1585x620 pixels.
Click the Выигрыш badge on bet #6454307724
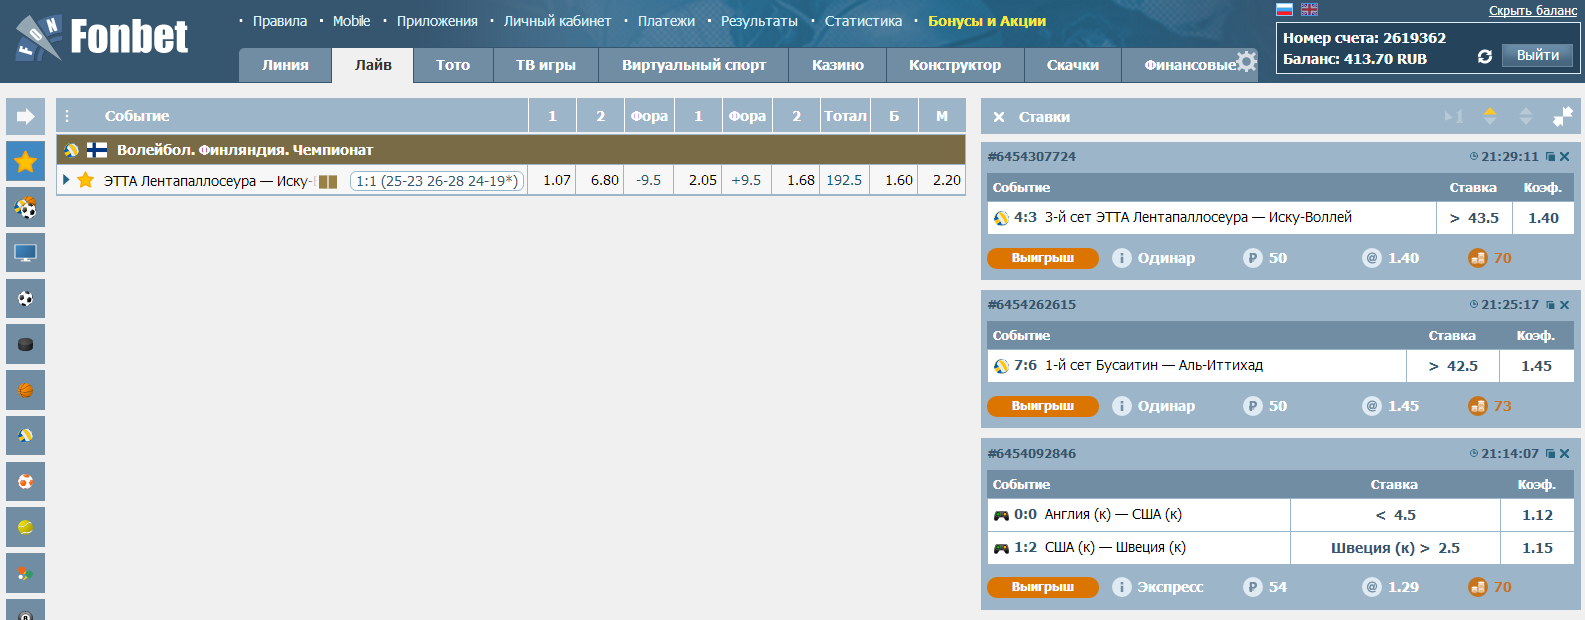click(1043, 258)
